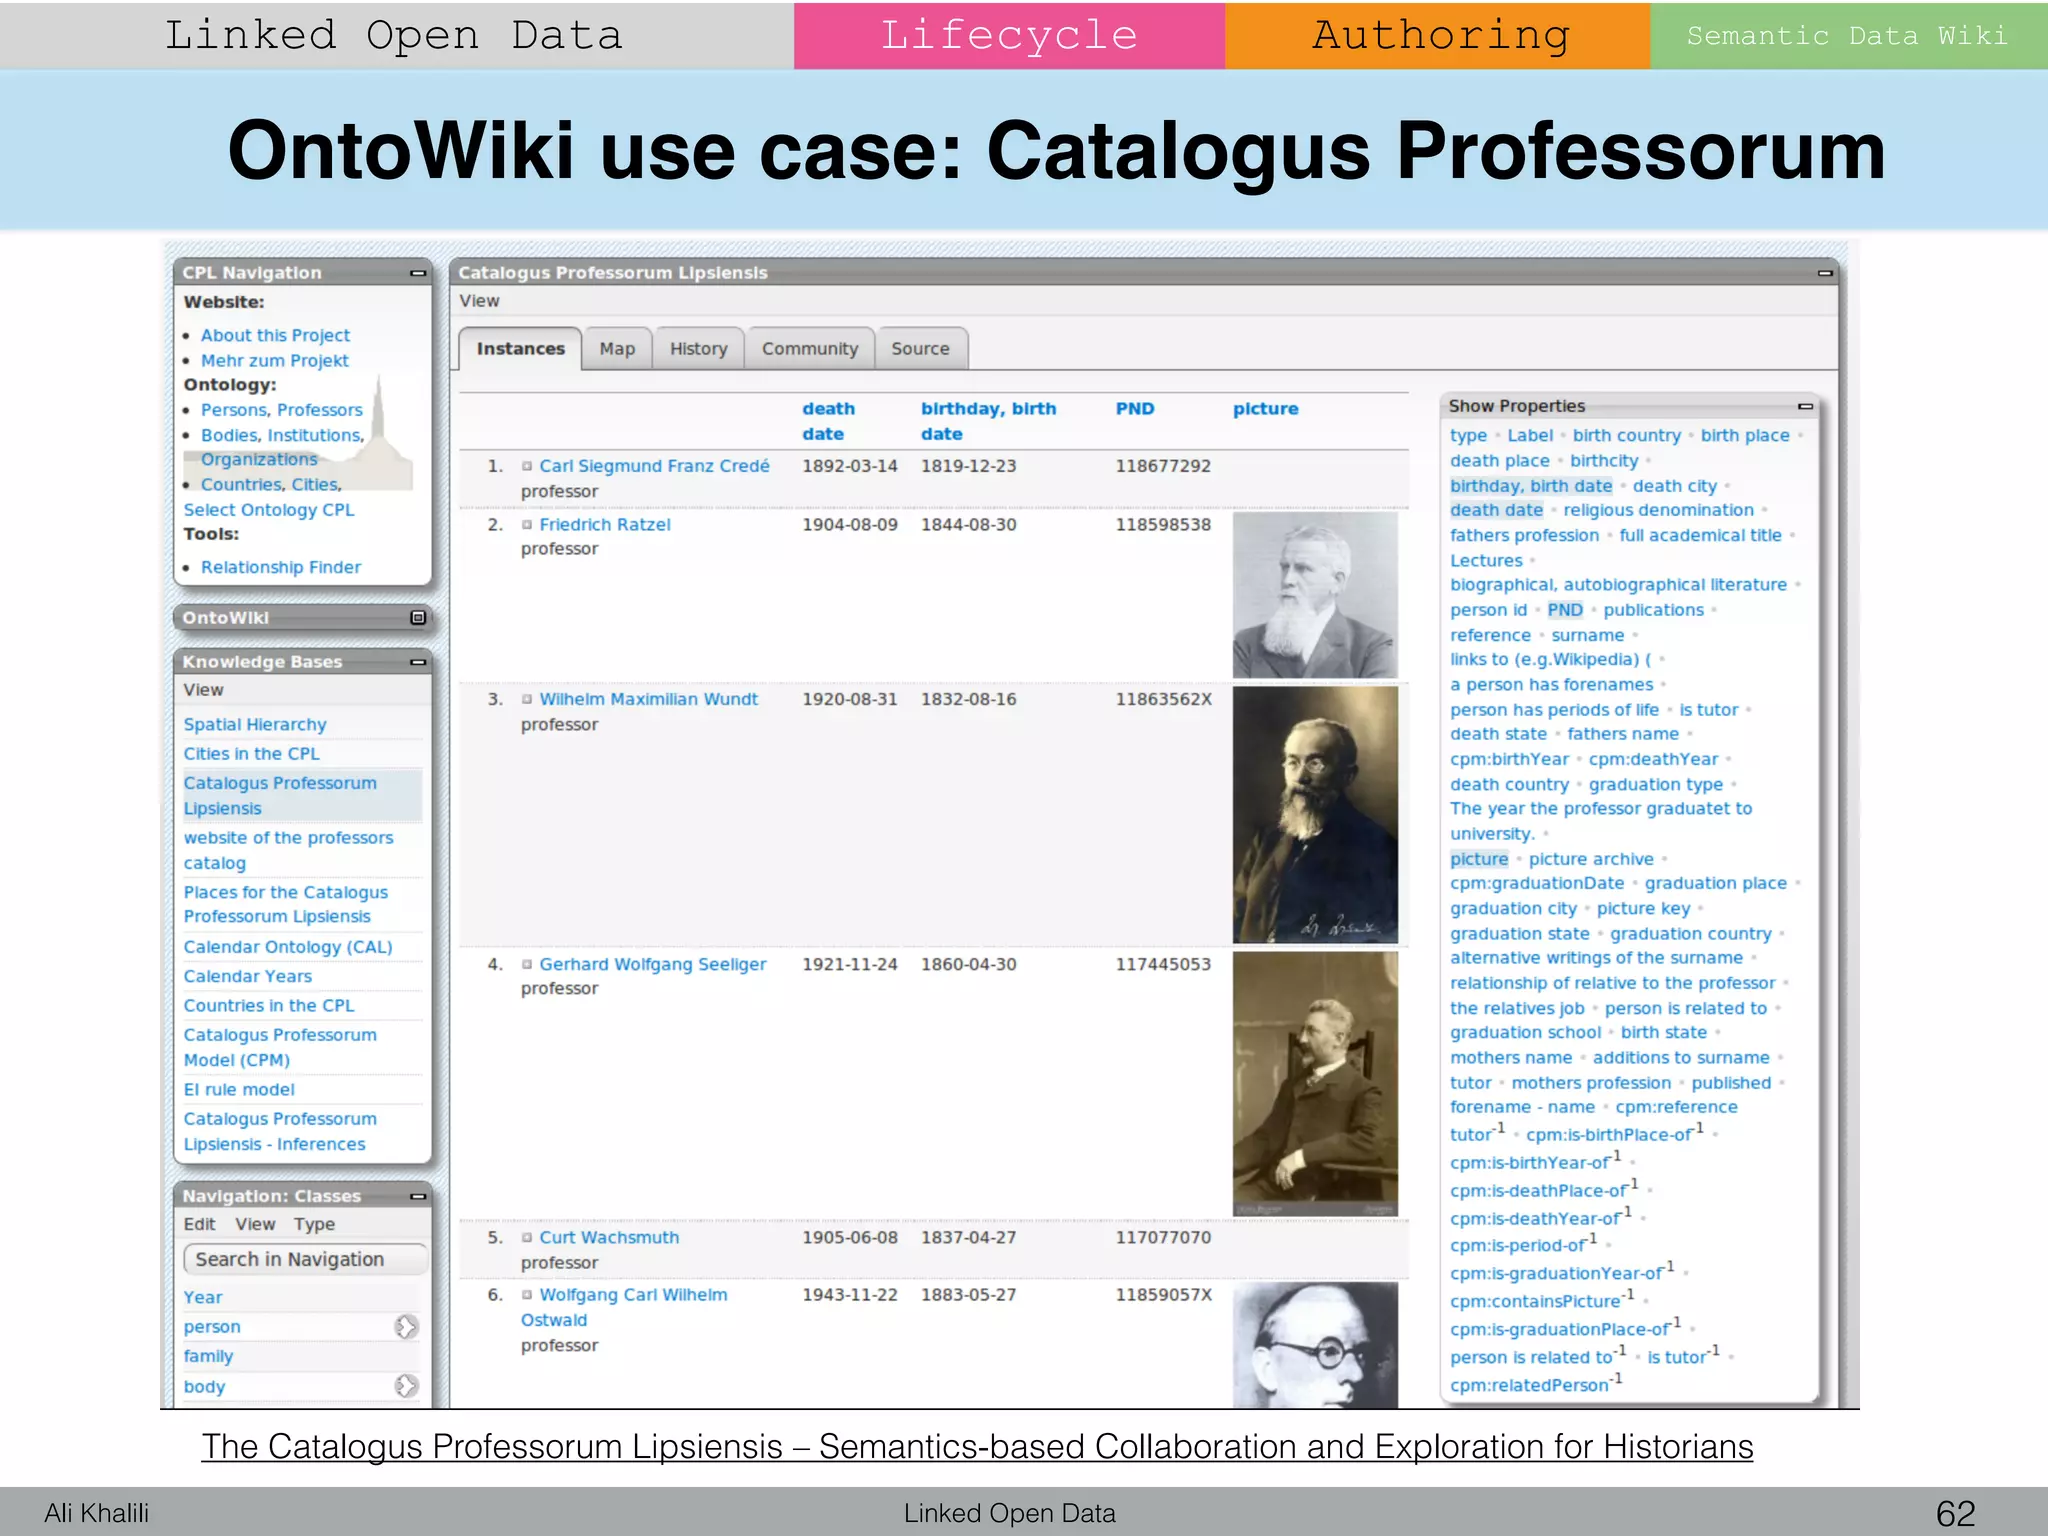Toggle the religious denomination property
The width and height of the screenshot is (2048, 1536).
point(1658,510)
